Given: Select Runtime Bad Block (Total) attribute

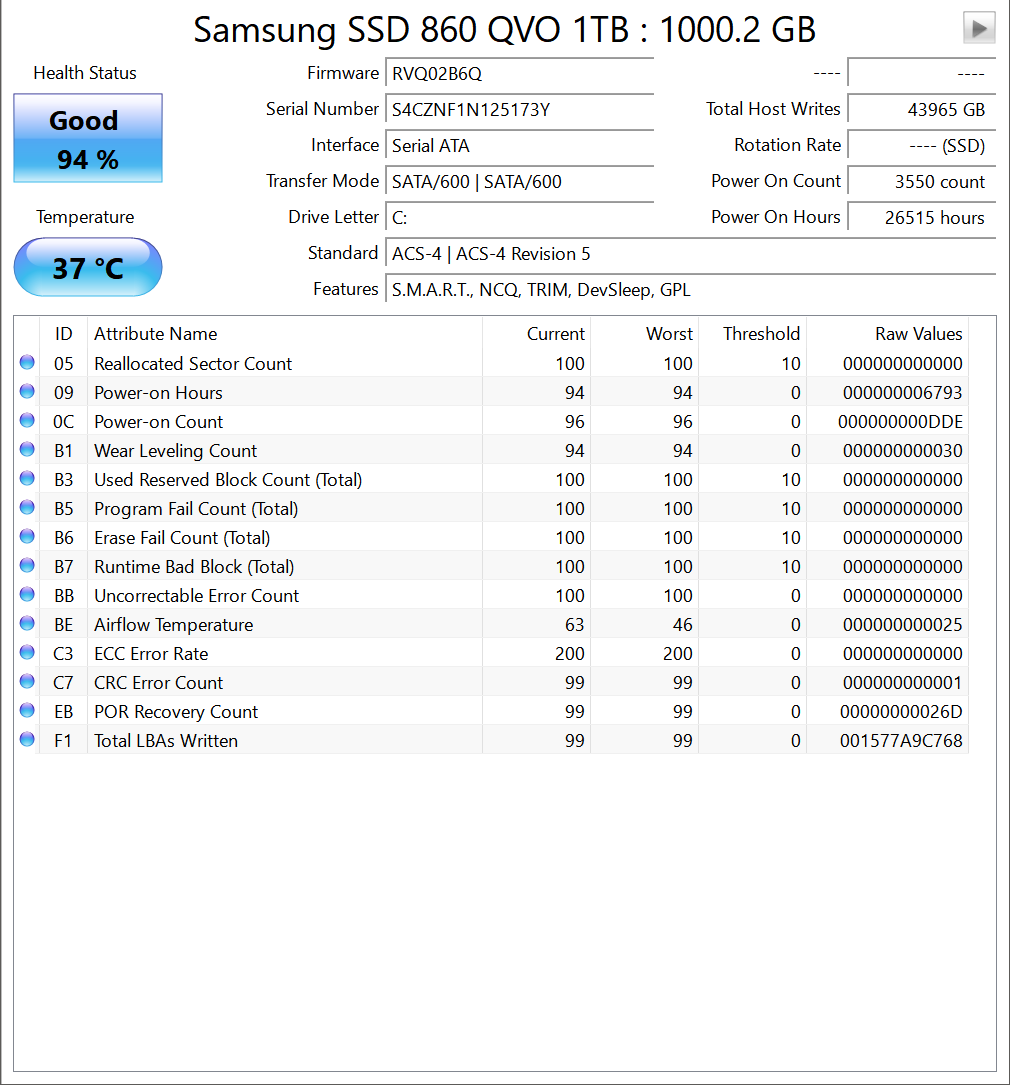Looking at the screenshot, I should [x=194, y=567].
